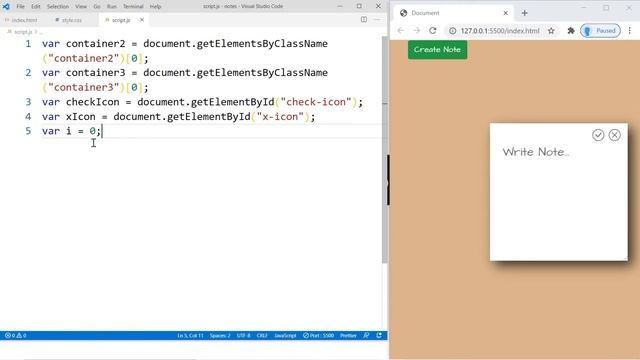Open the Selection menu
Screen dimensions: 640x360
click(58, 7)
